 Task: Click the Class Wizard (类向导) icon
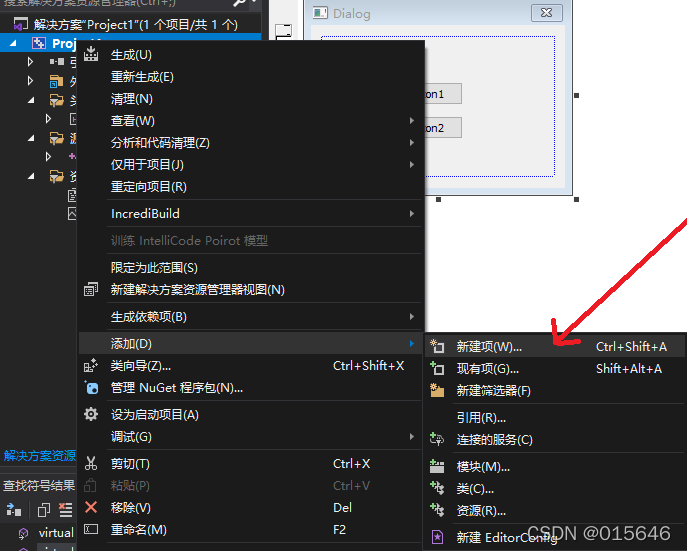(x=91, y=366)
